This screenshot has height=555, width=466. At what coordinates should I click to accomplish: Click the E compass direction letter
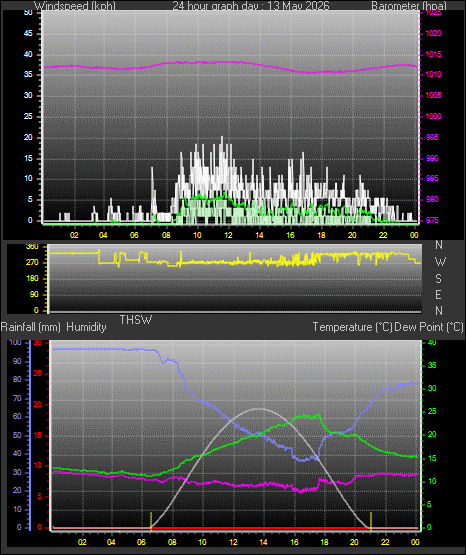tap(438, 295)
